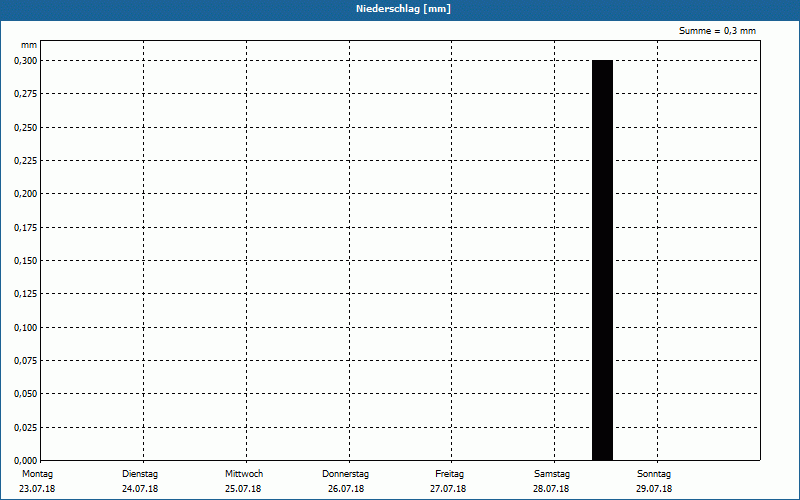Click the 0,150 axis value
Viewport: 800px width, 500px height.
[26, 261]
